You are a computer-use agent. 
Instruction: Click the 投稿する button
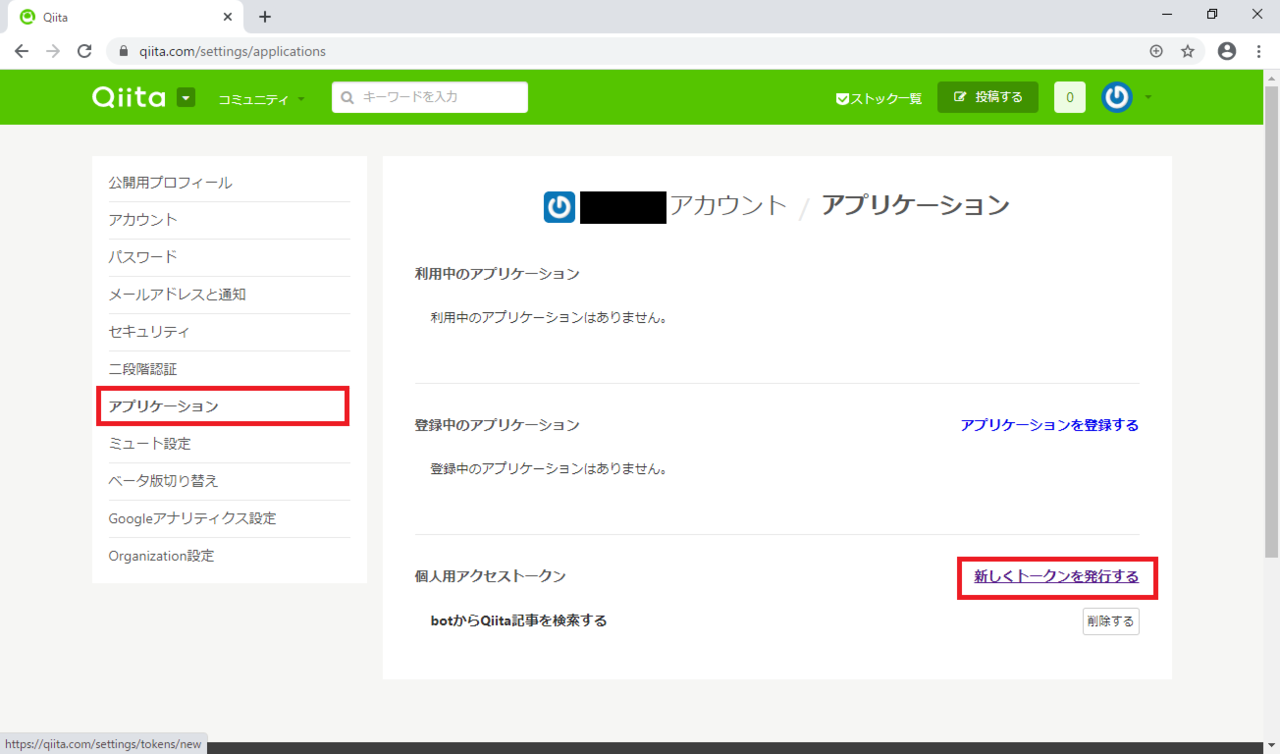(x=988, y=97)
